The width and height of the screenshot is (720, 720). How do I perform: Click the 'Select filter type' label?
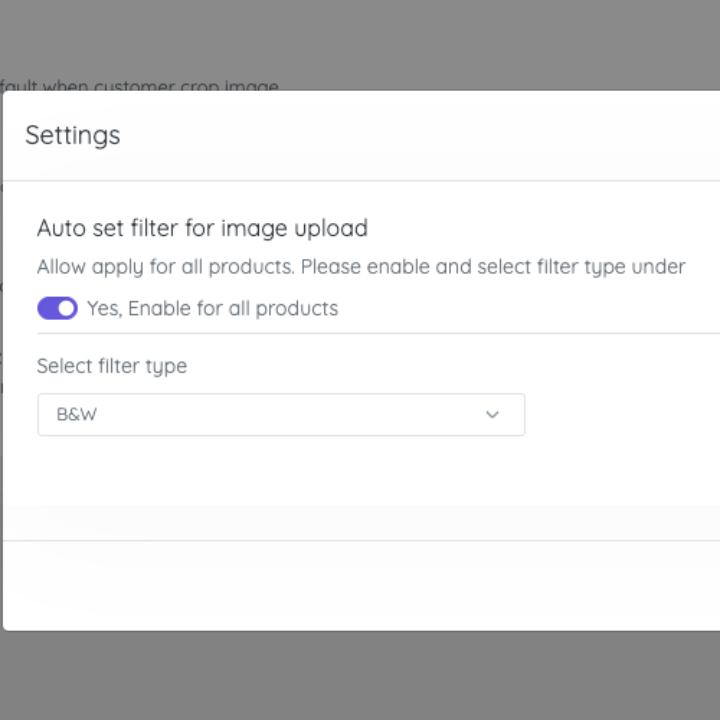[x=112, y=366]
